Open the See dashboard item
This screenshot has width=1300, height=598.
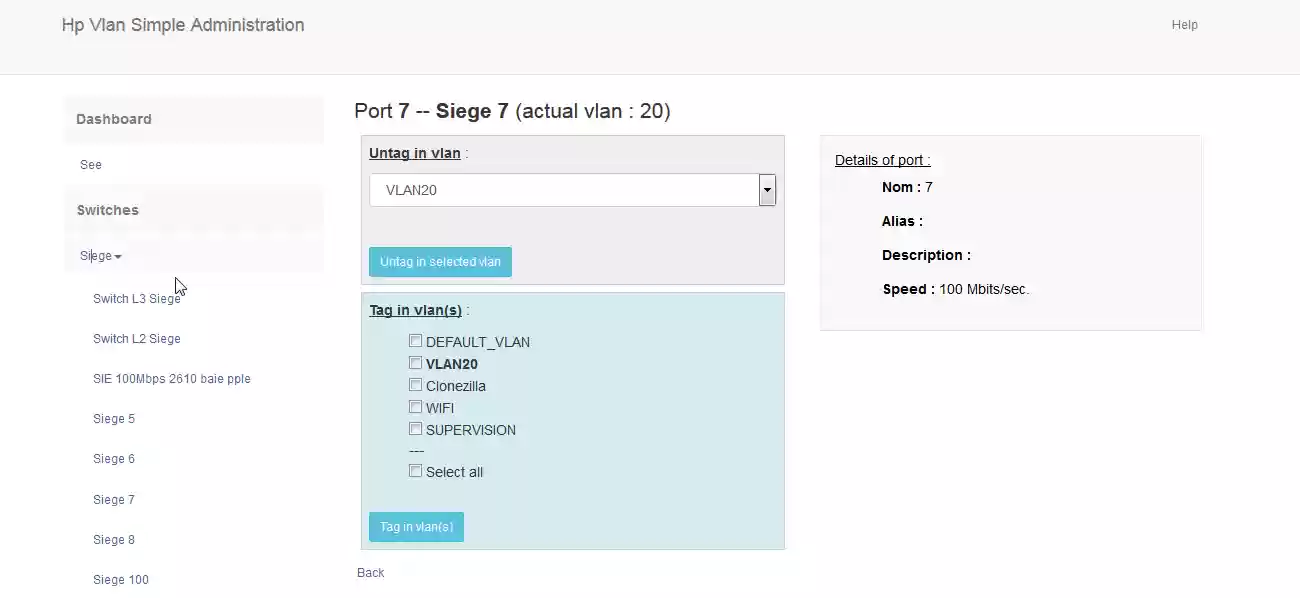coord(91,165)
